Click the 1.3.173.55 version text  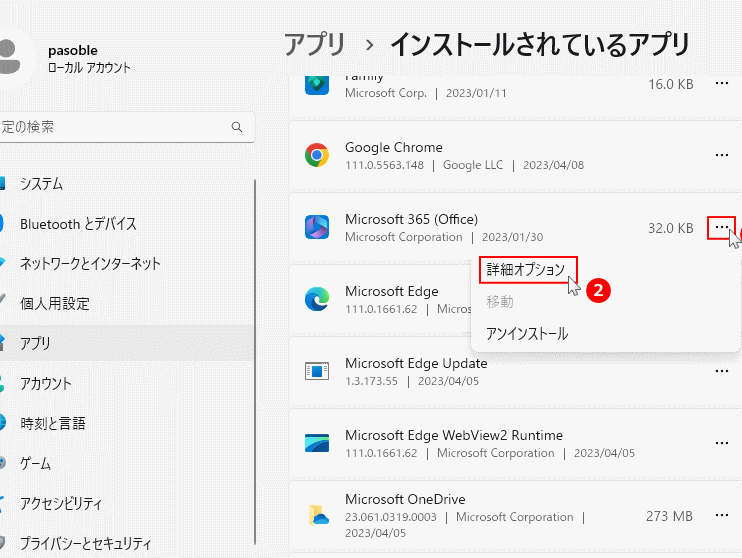coord(371,381)
